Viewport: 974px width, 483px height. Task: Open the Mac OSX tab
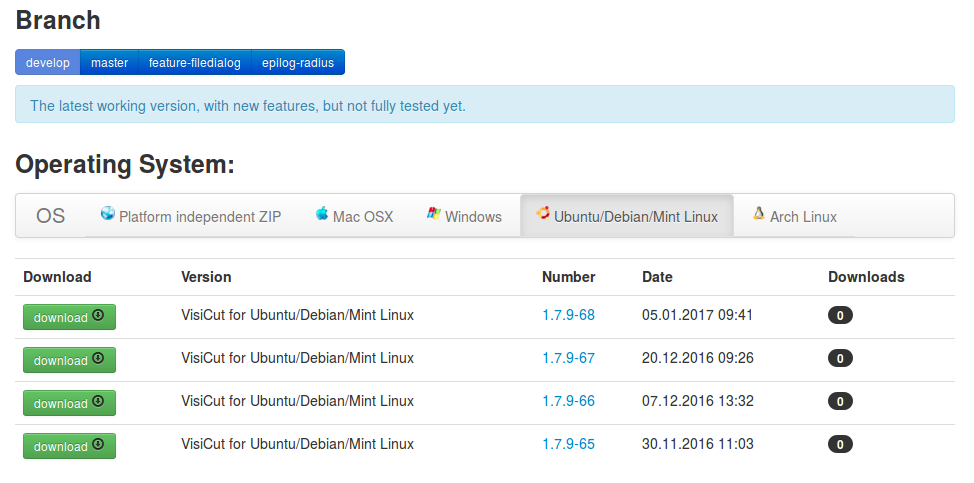coord(355,216)
